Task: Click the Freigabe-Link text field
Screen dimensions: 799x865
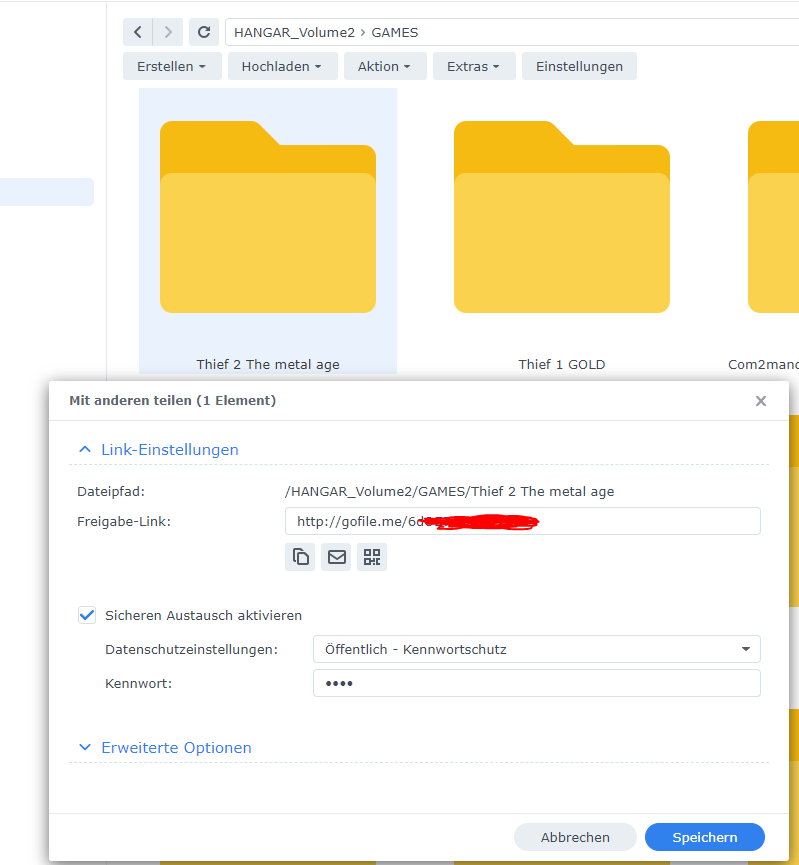Action: point(523,521)
